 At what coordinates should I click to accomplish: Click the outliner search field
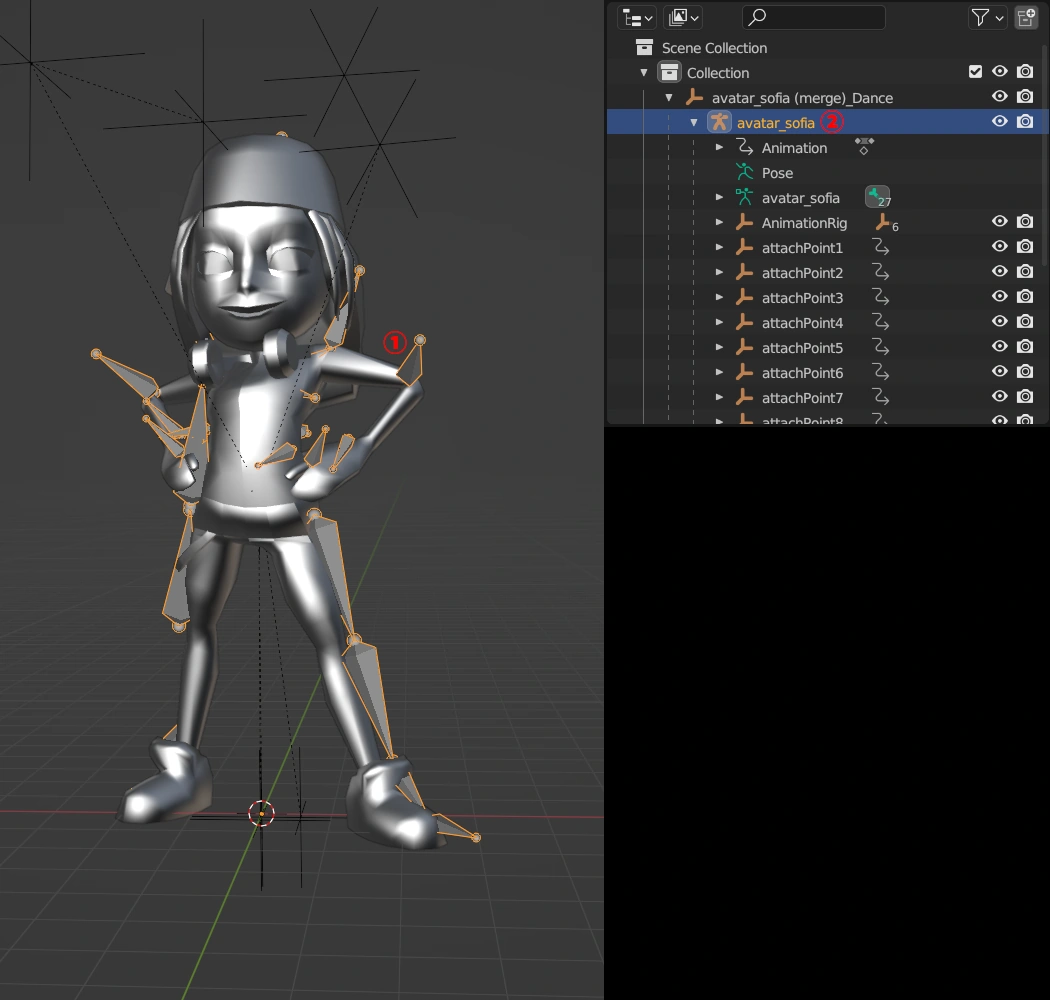(814, 17)
